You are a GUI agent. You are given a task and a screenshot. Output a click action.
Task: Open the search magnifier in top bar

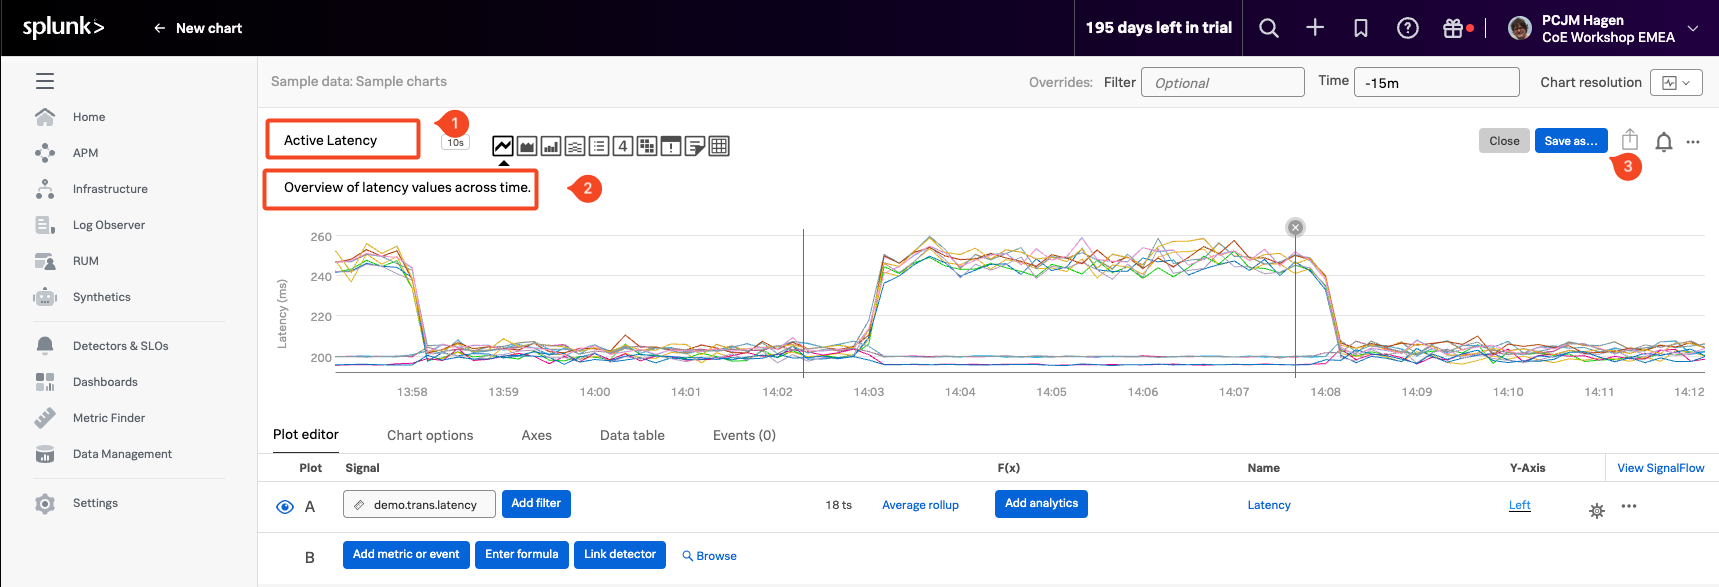click(1268, 28)
